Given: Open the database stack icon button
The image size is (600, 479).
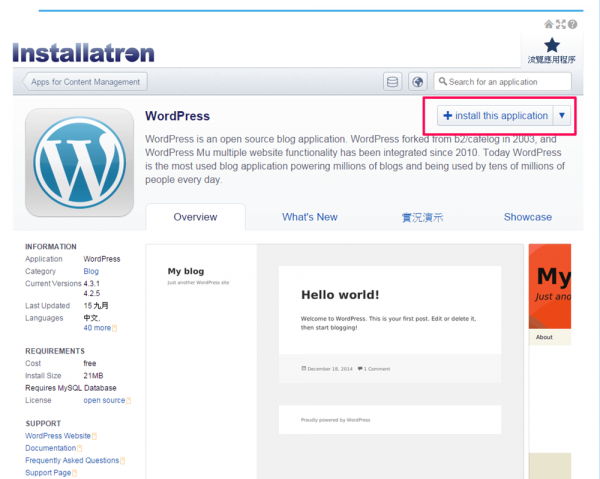Looking at the screenshot, I should [393, 82].
